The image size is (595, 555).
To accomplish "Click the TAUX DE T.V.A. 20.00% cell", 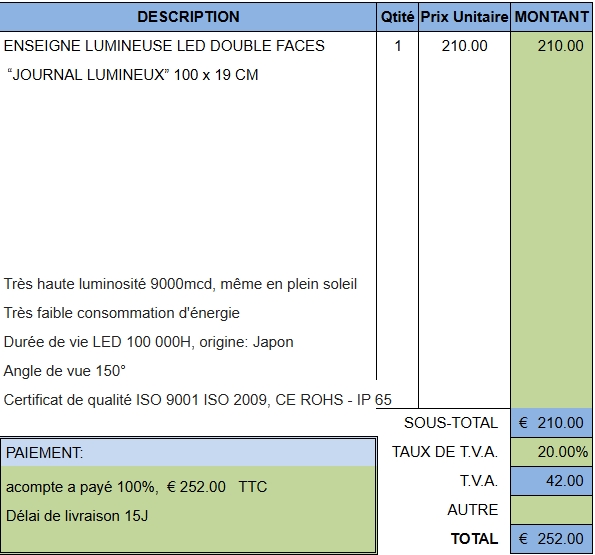I will [x=551, y=452].
